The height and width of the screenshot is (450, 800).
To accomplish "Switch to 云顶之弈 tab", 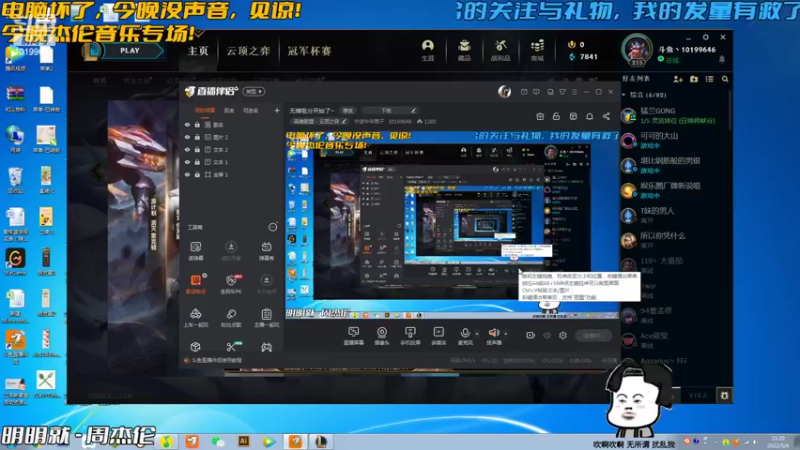I will coord(248,51).
